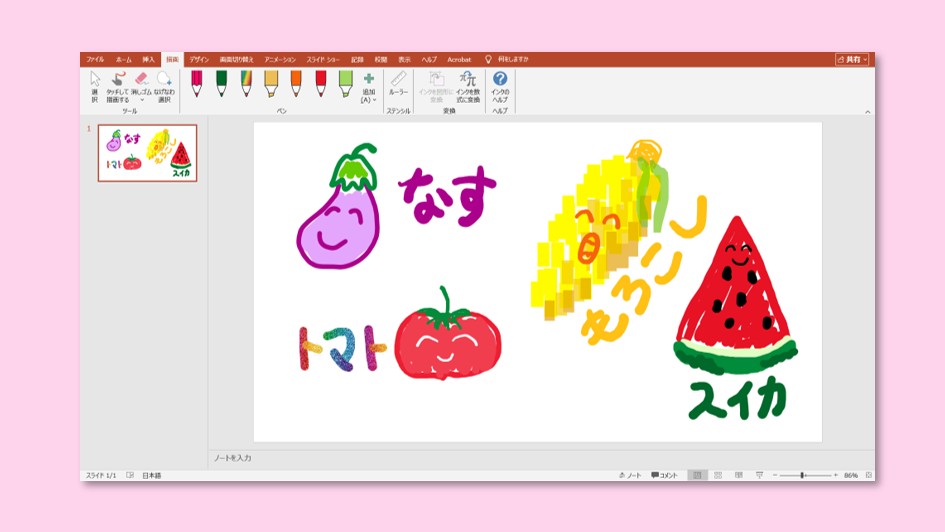Switch to normal view icon
Viewport: 945px width, 532px height.
(697, 475)
